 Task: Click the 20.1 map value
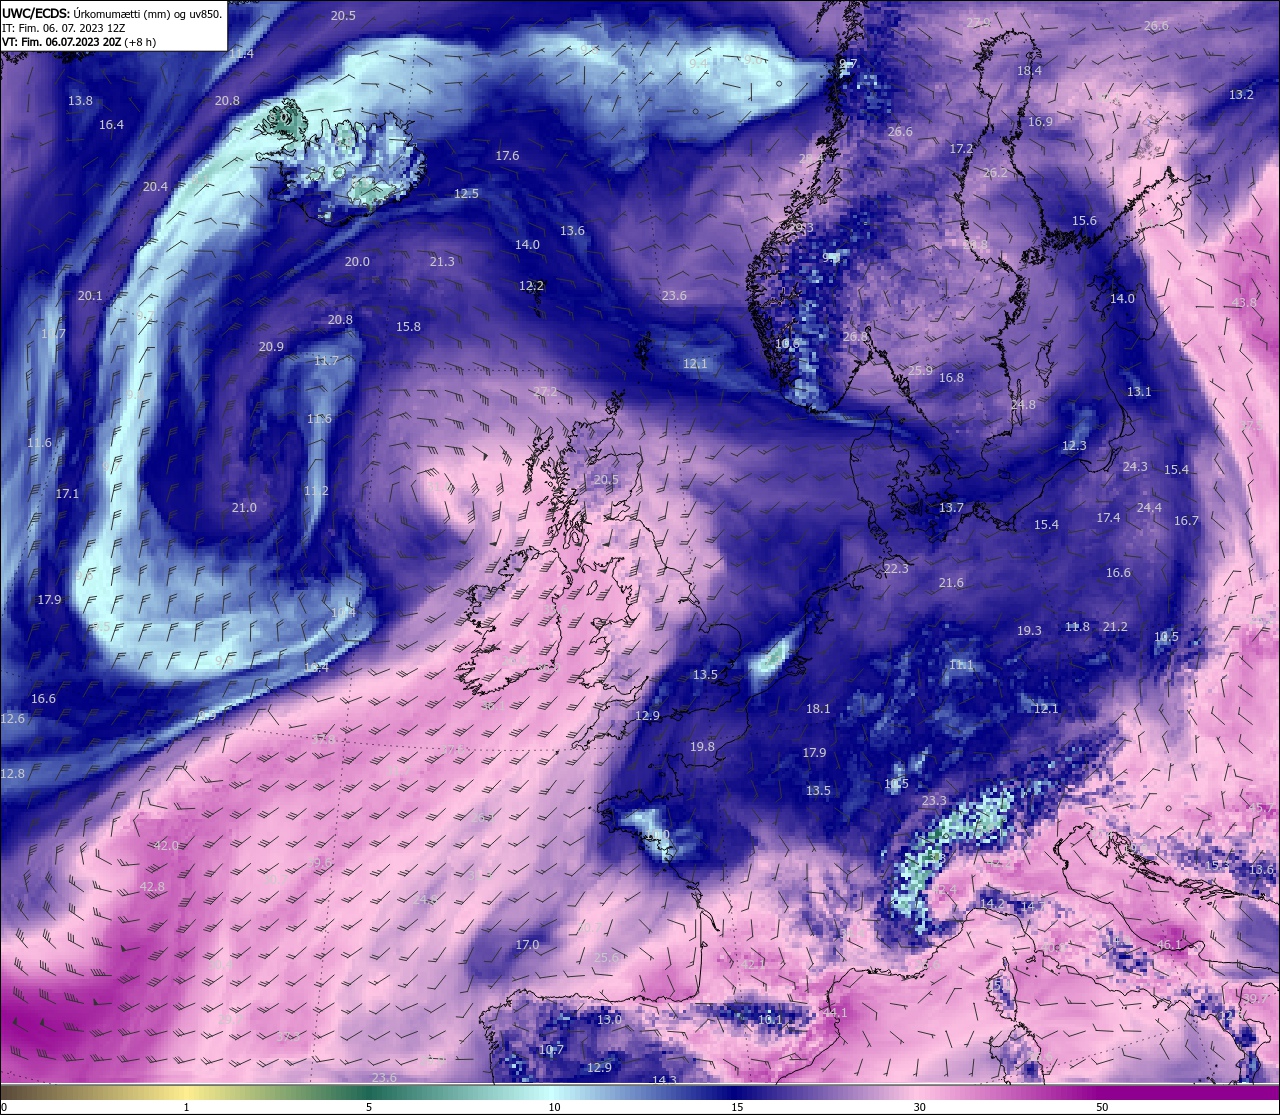coord(90,296)
